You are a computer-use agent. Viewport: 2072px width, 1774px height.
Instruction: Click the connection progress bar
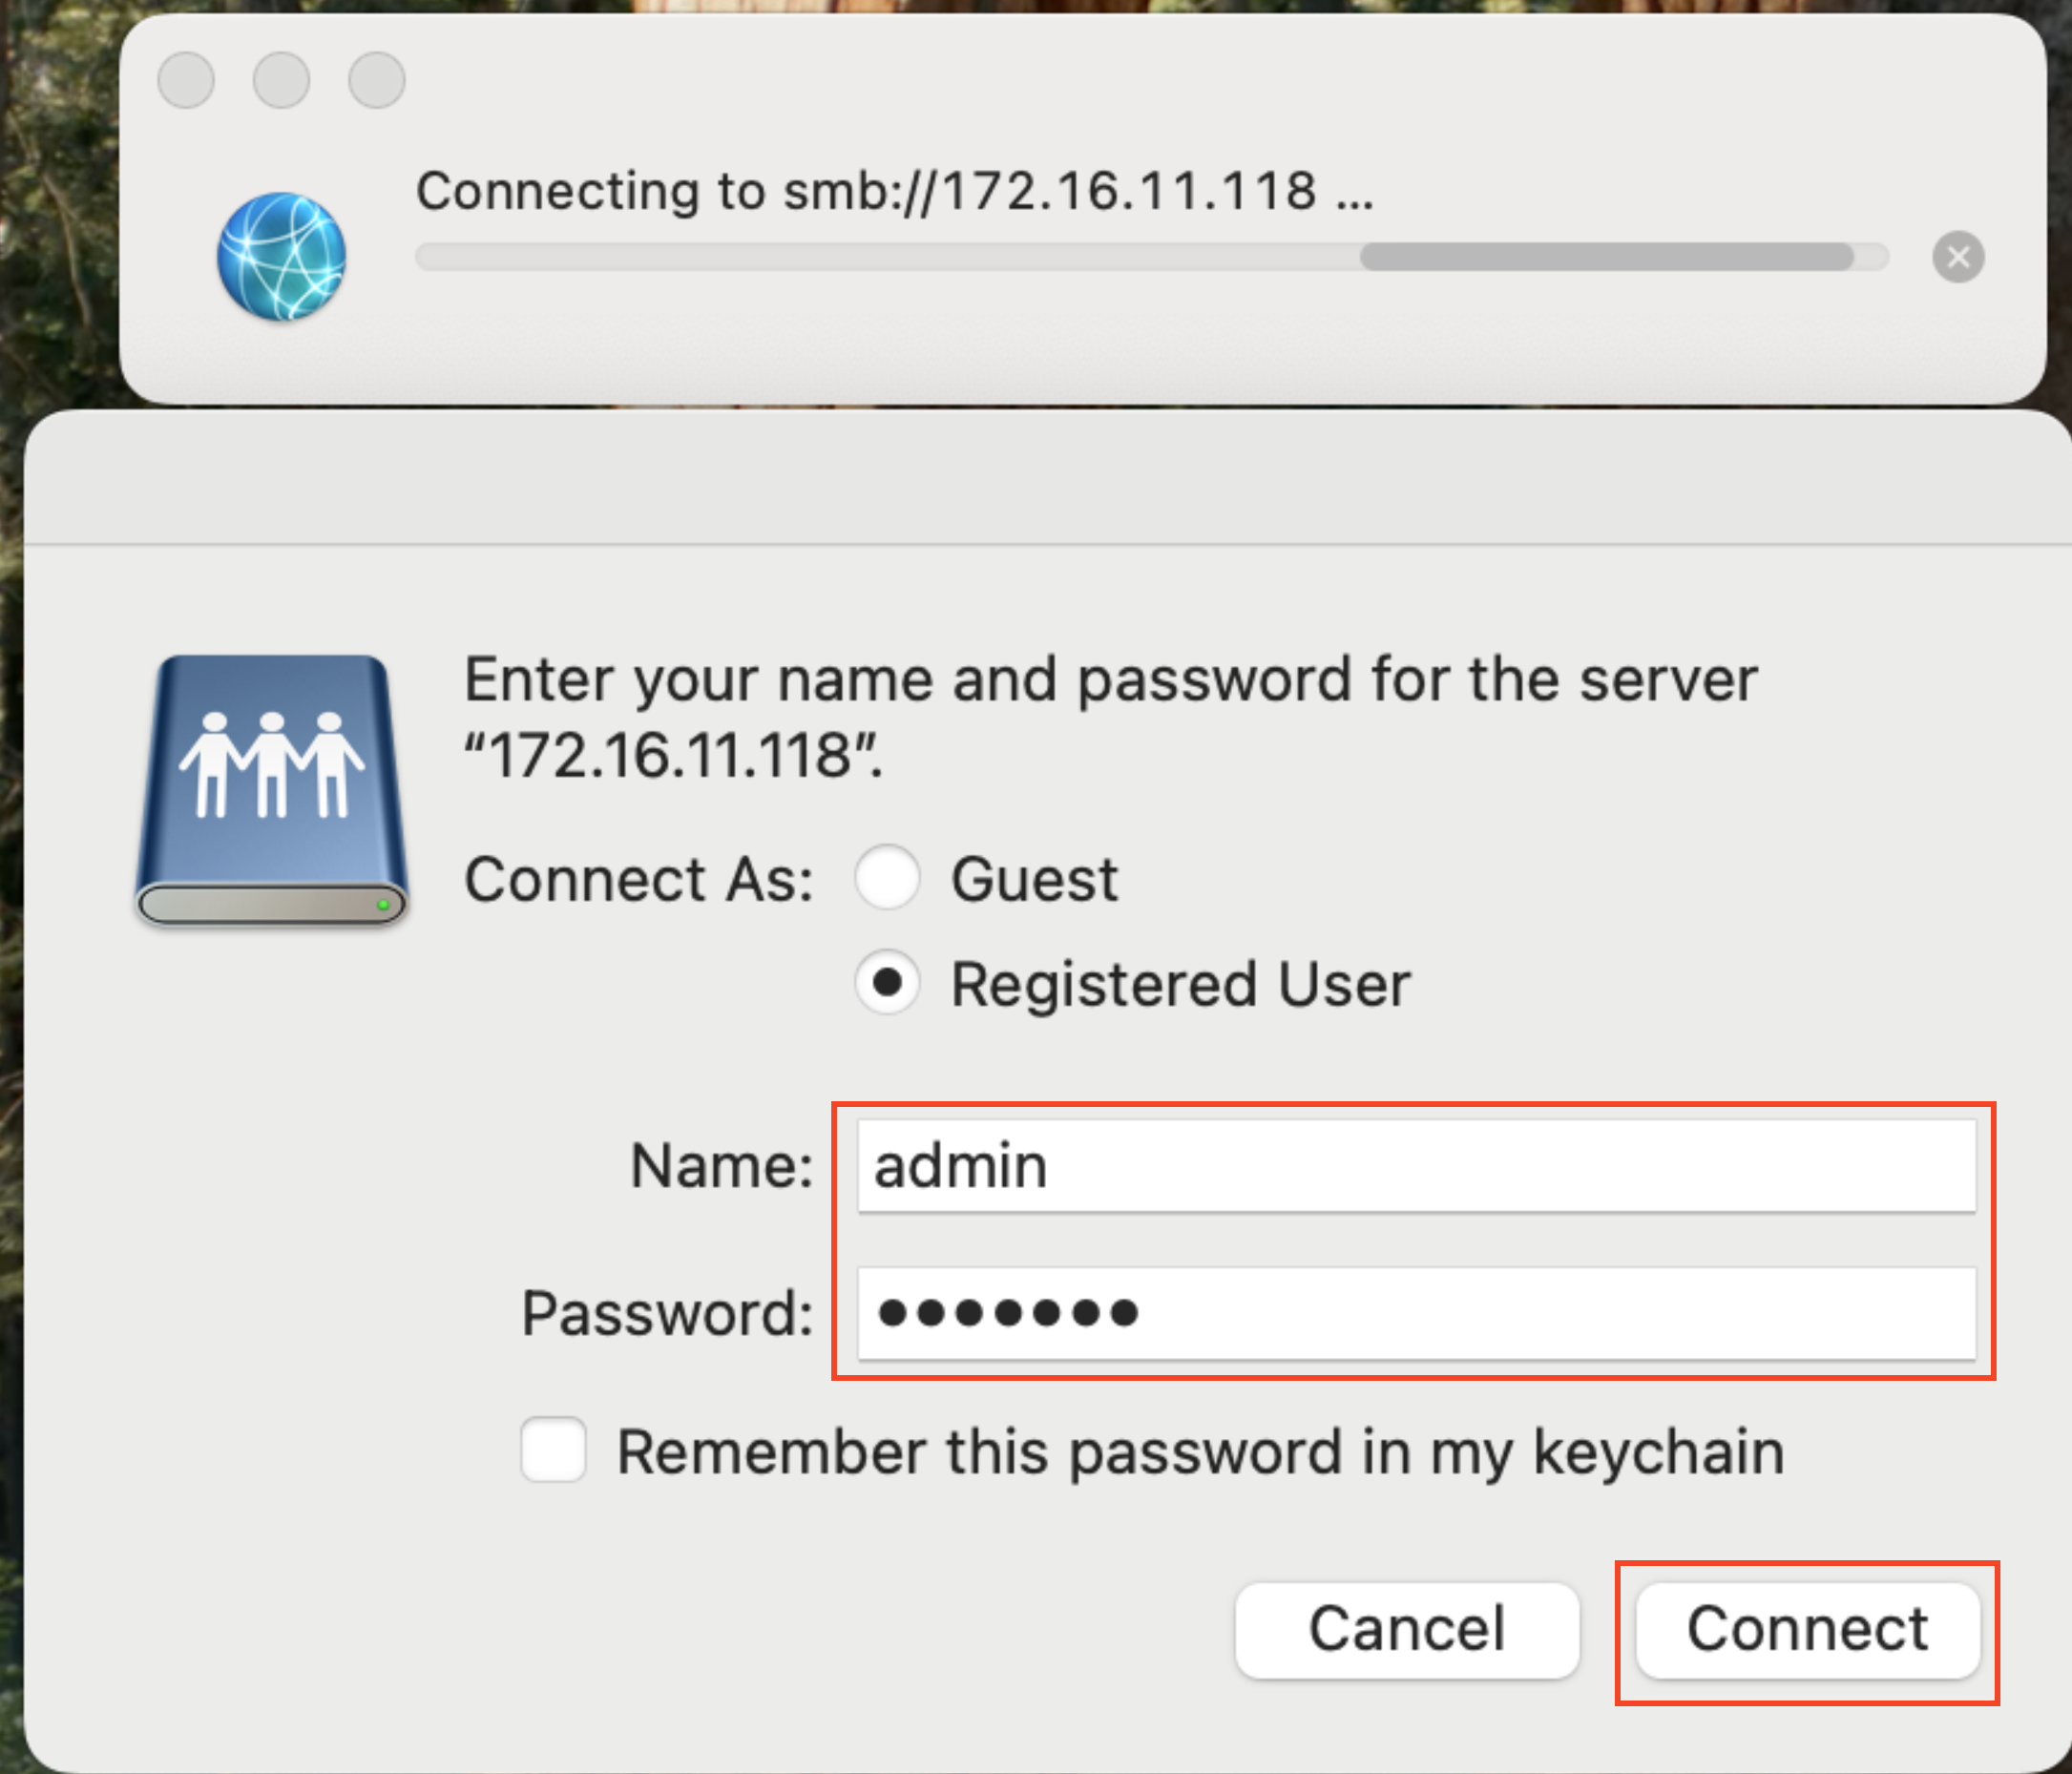(1150, 257)
